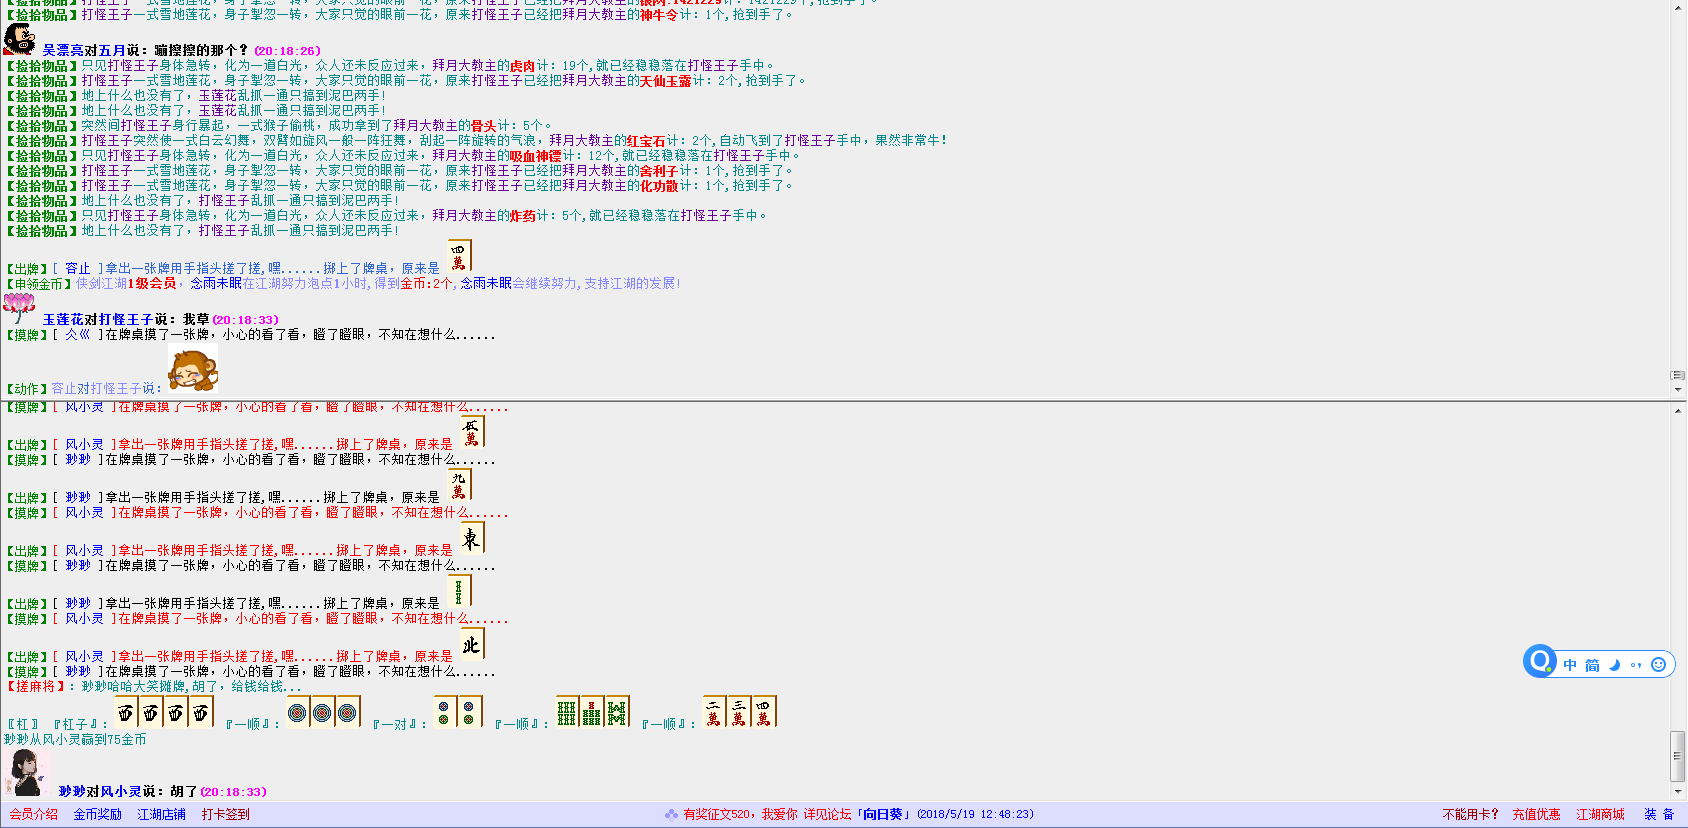The height and width of the screenshot is (828, 1688).
Task: Click the girl avatar beside 胡了 message
Action: click(x=27, y=772)
